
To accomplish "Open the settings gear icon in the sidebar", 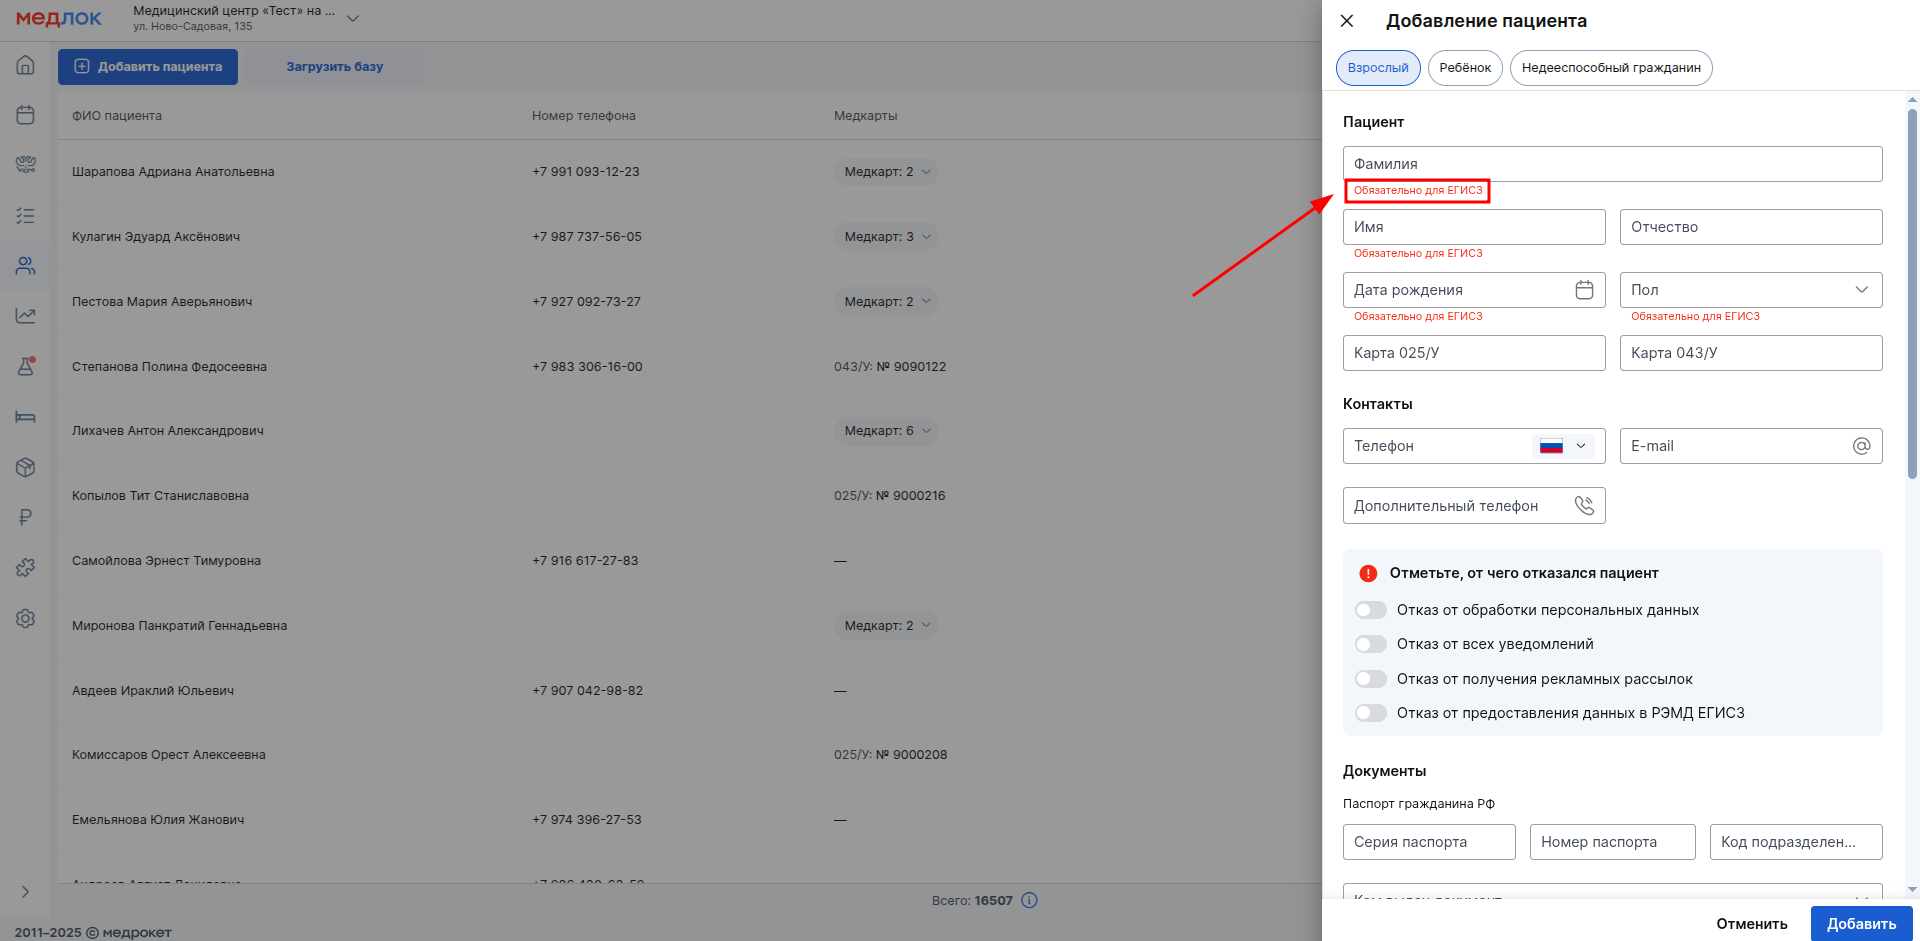I will (x=26, y=618).
